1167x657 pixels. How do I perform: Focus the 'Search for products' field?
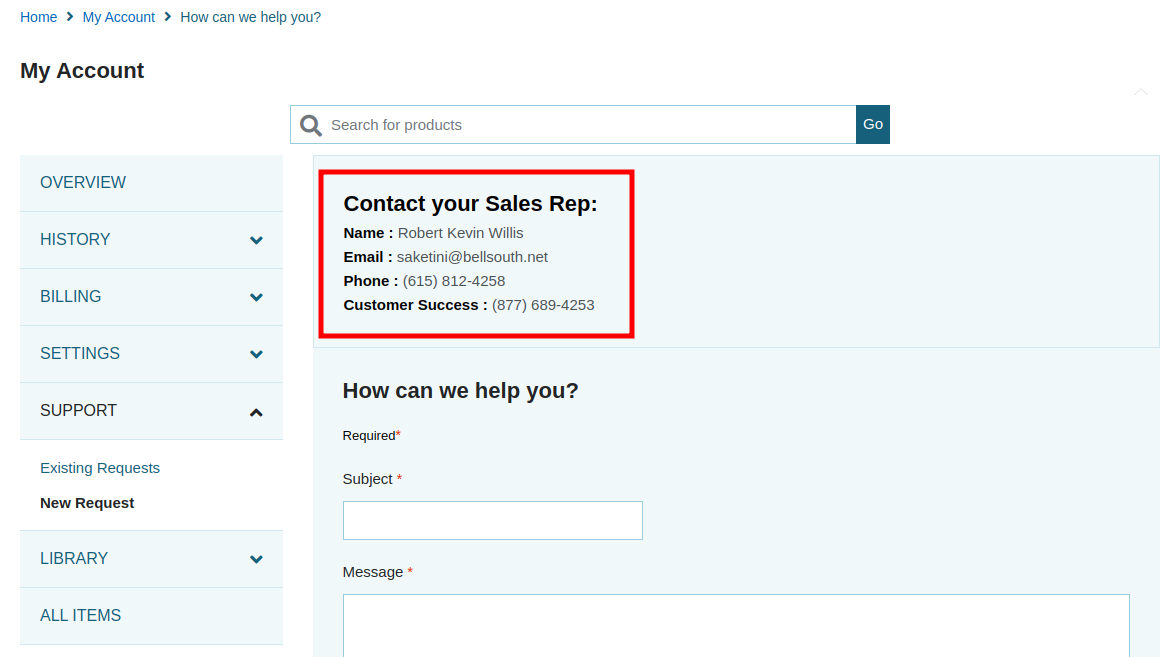(x=590, y=125)
